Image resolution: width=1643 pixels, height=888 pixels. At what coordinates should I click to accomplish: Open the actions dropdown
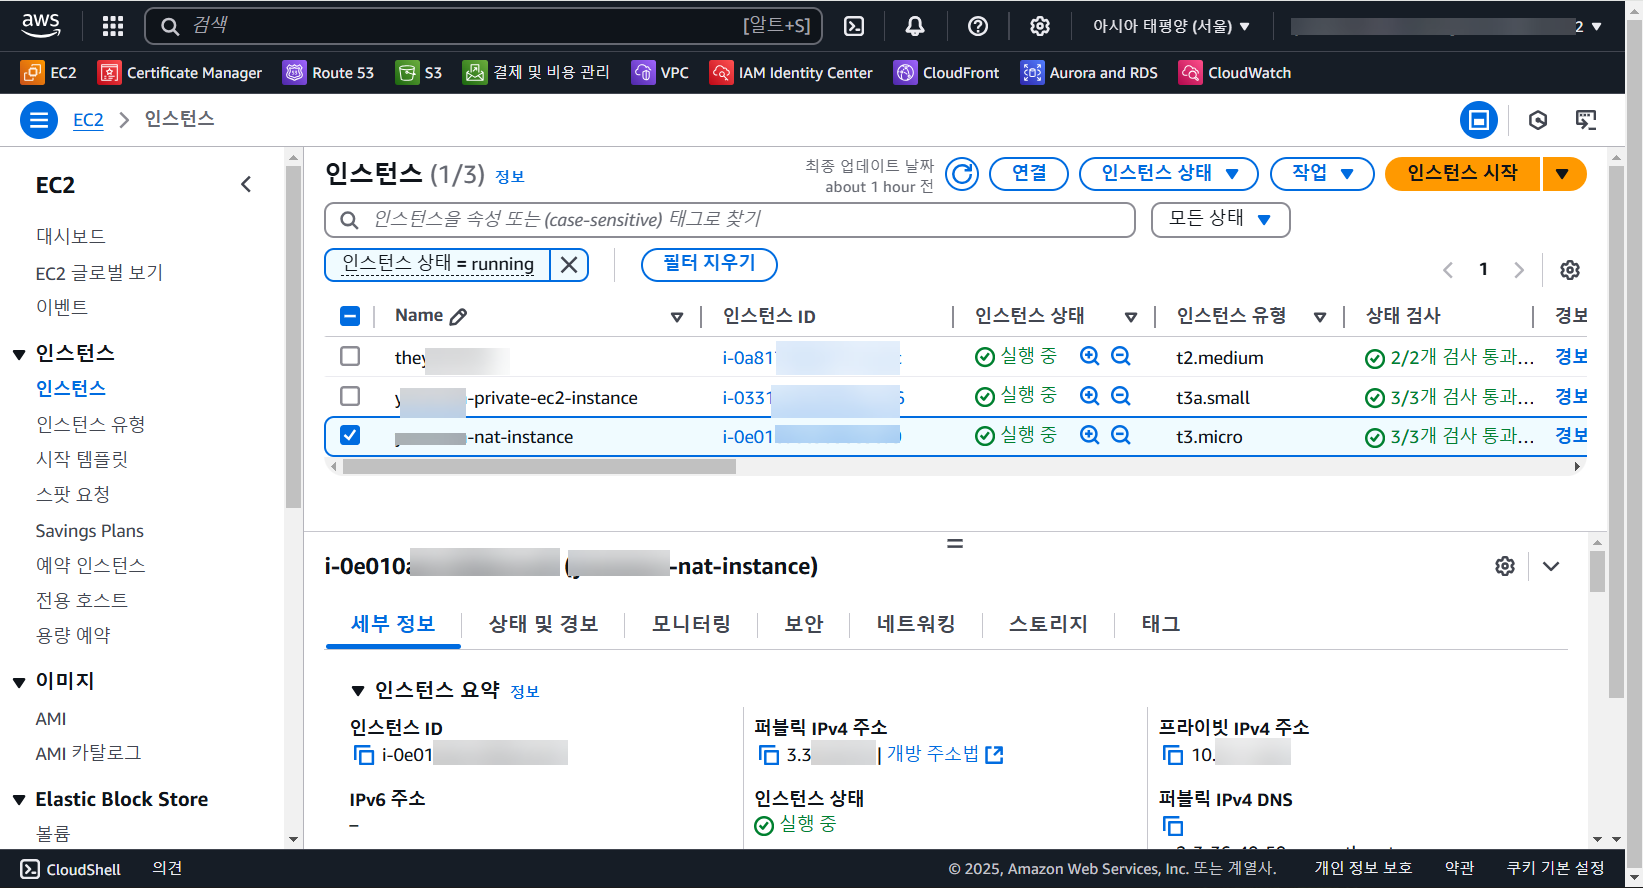[x=1322, y=174]
